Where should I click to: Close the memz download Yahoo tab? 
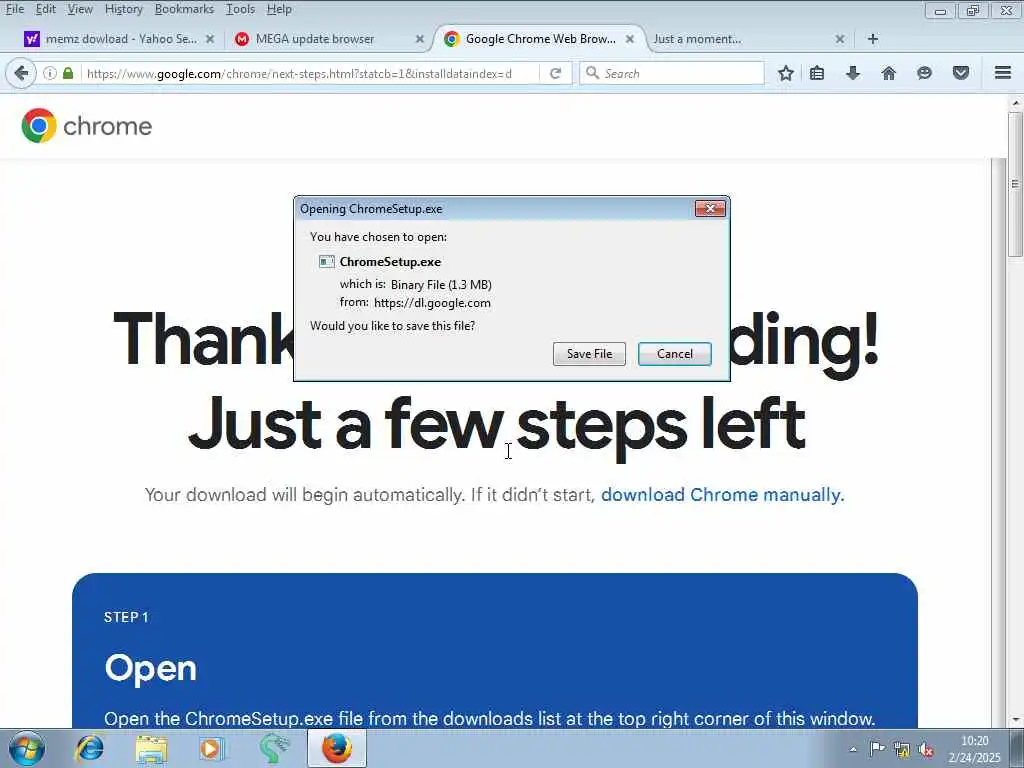tap(210, 39)
